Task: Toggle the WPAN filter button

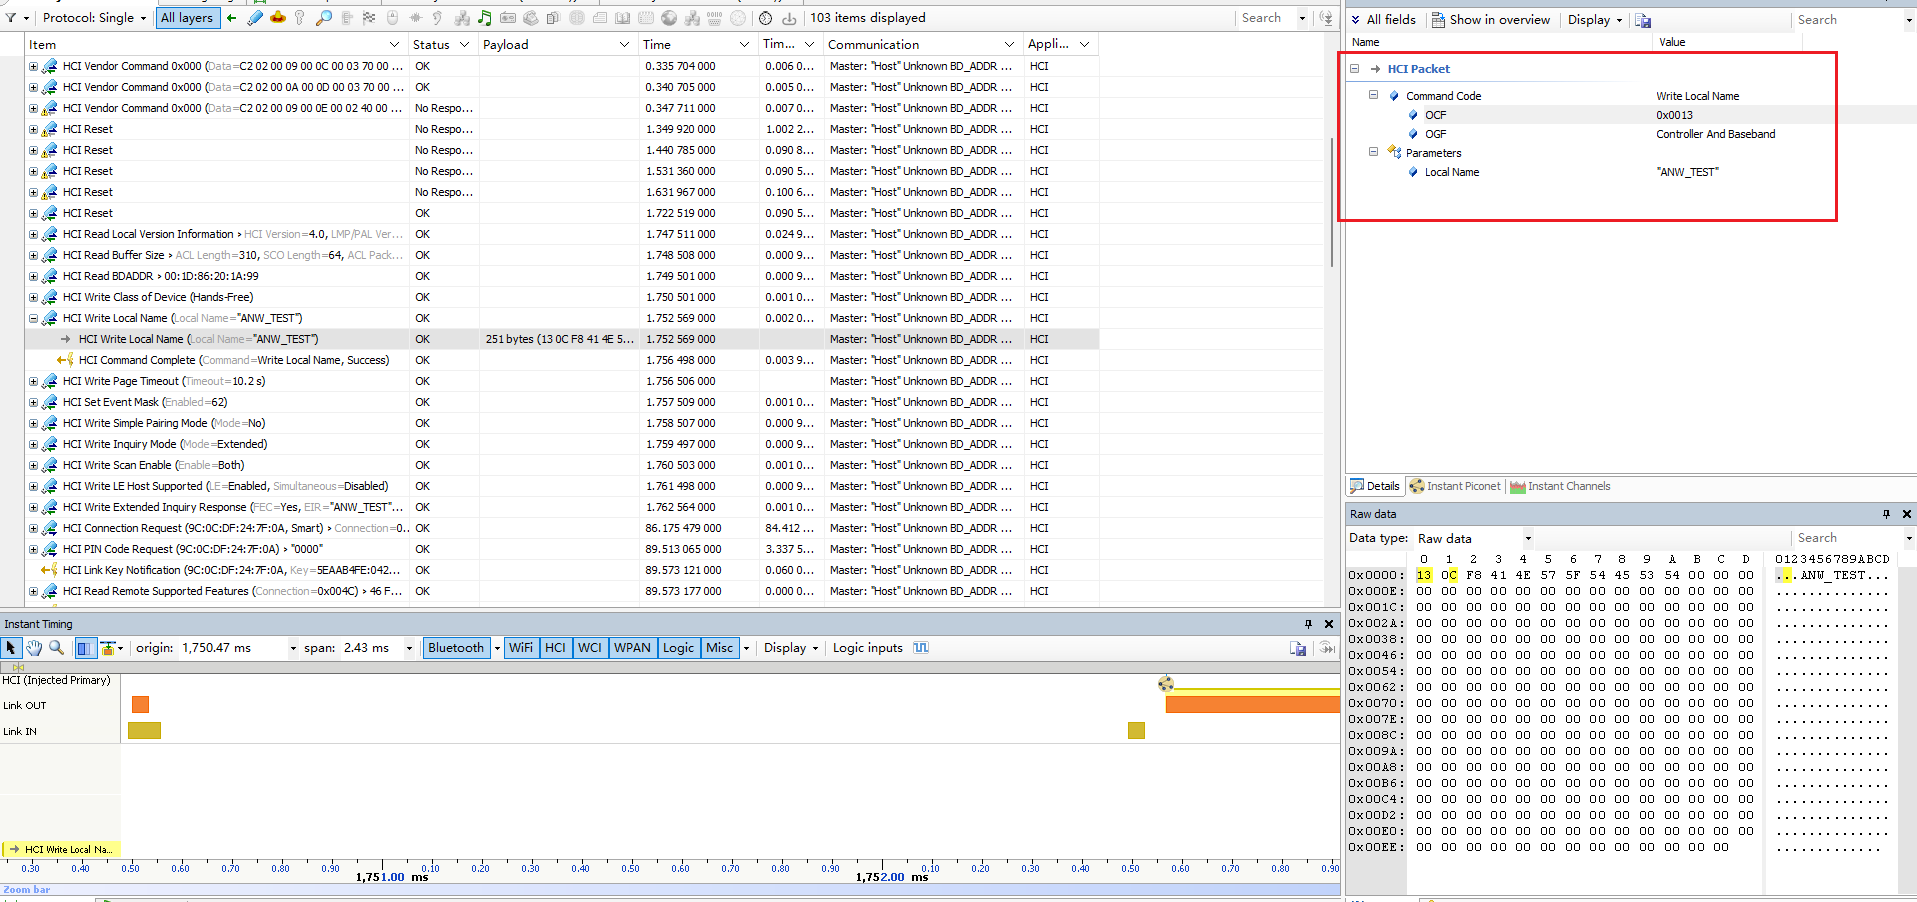Action: click(x=632, y=648)
